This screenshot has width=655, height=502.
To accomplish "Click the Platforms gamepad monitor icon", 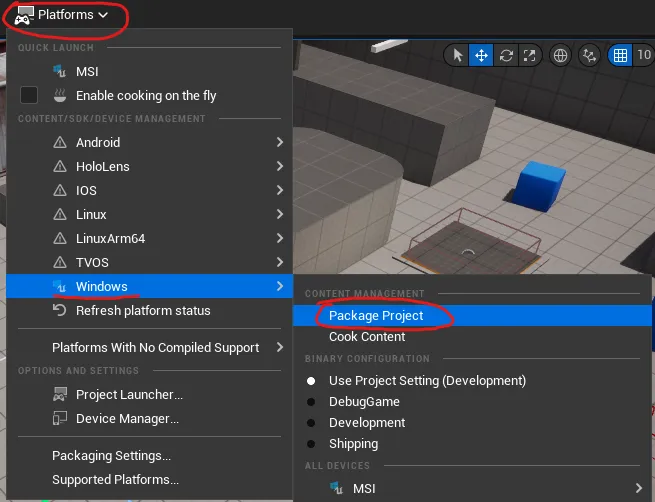I will click(24, 16).
